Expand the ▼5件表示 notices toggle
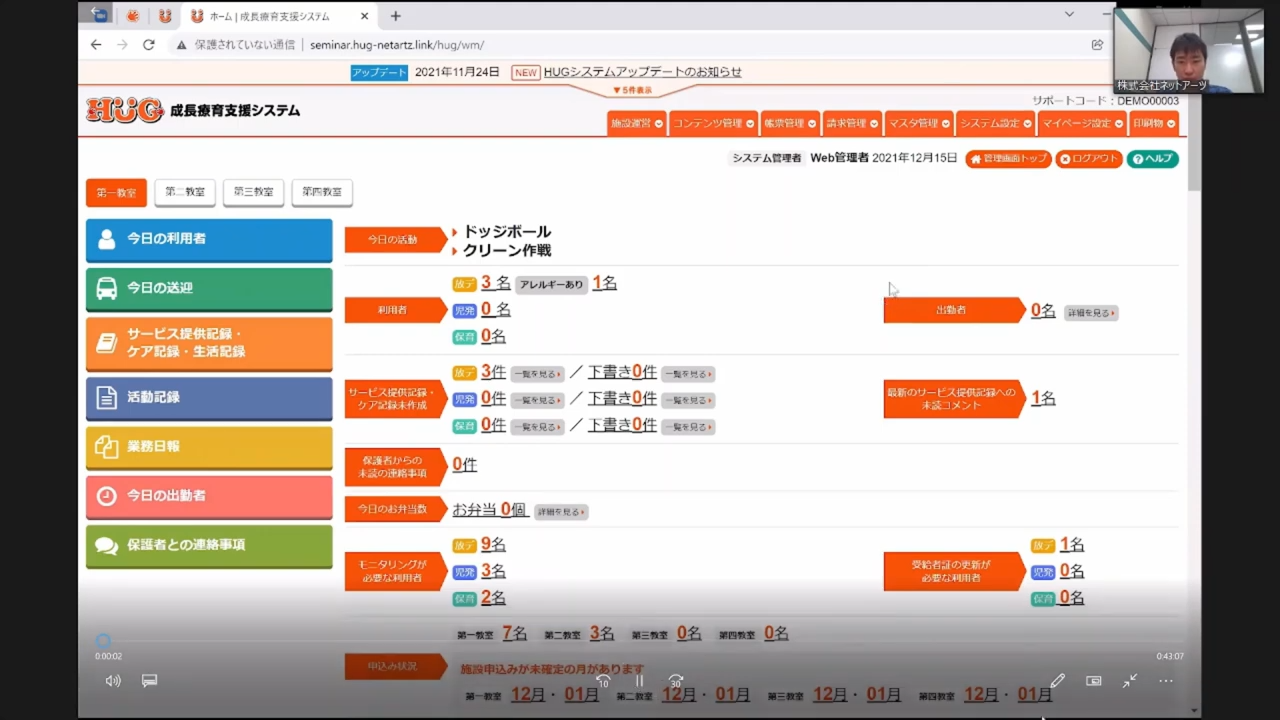Screen dimensions: 1280x720 pos(632,90)
